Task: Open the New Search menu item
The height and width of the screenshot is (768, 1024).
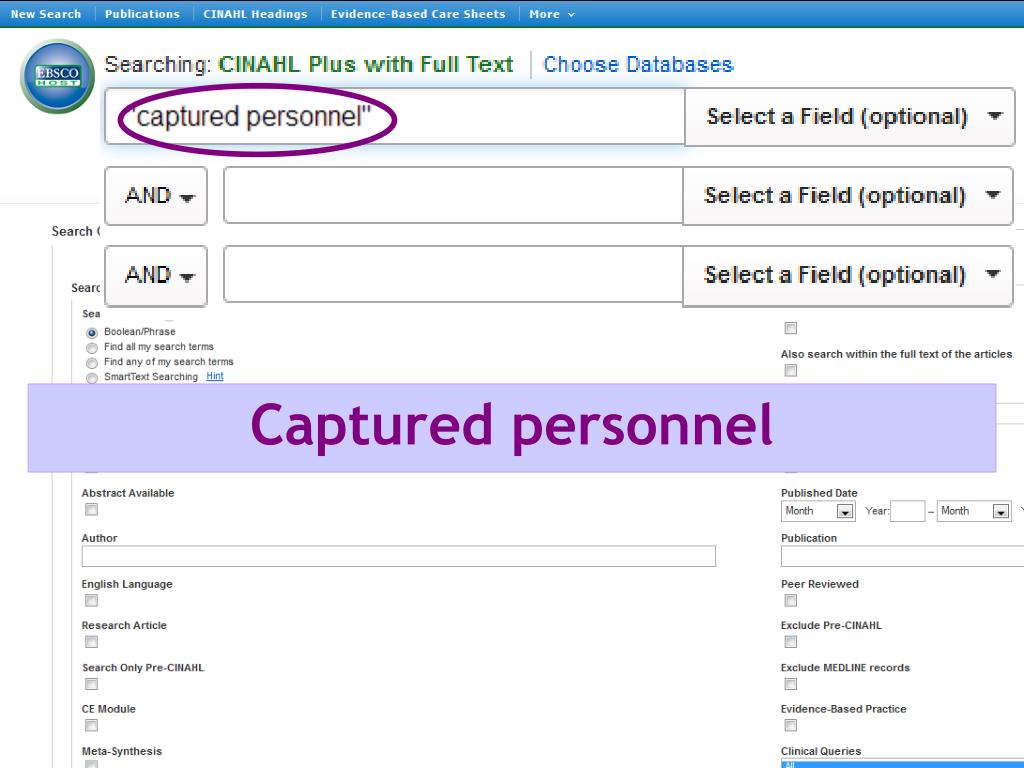Action: 46,14
